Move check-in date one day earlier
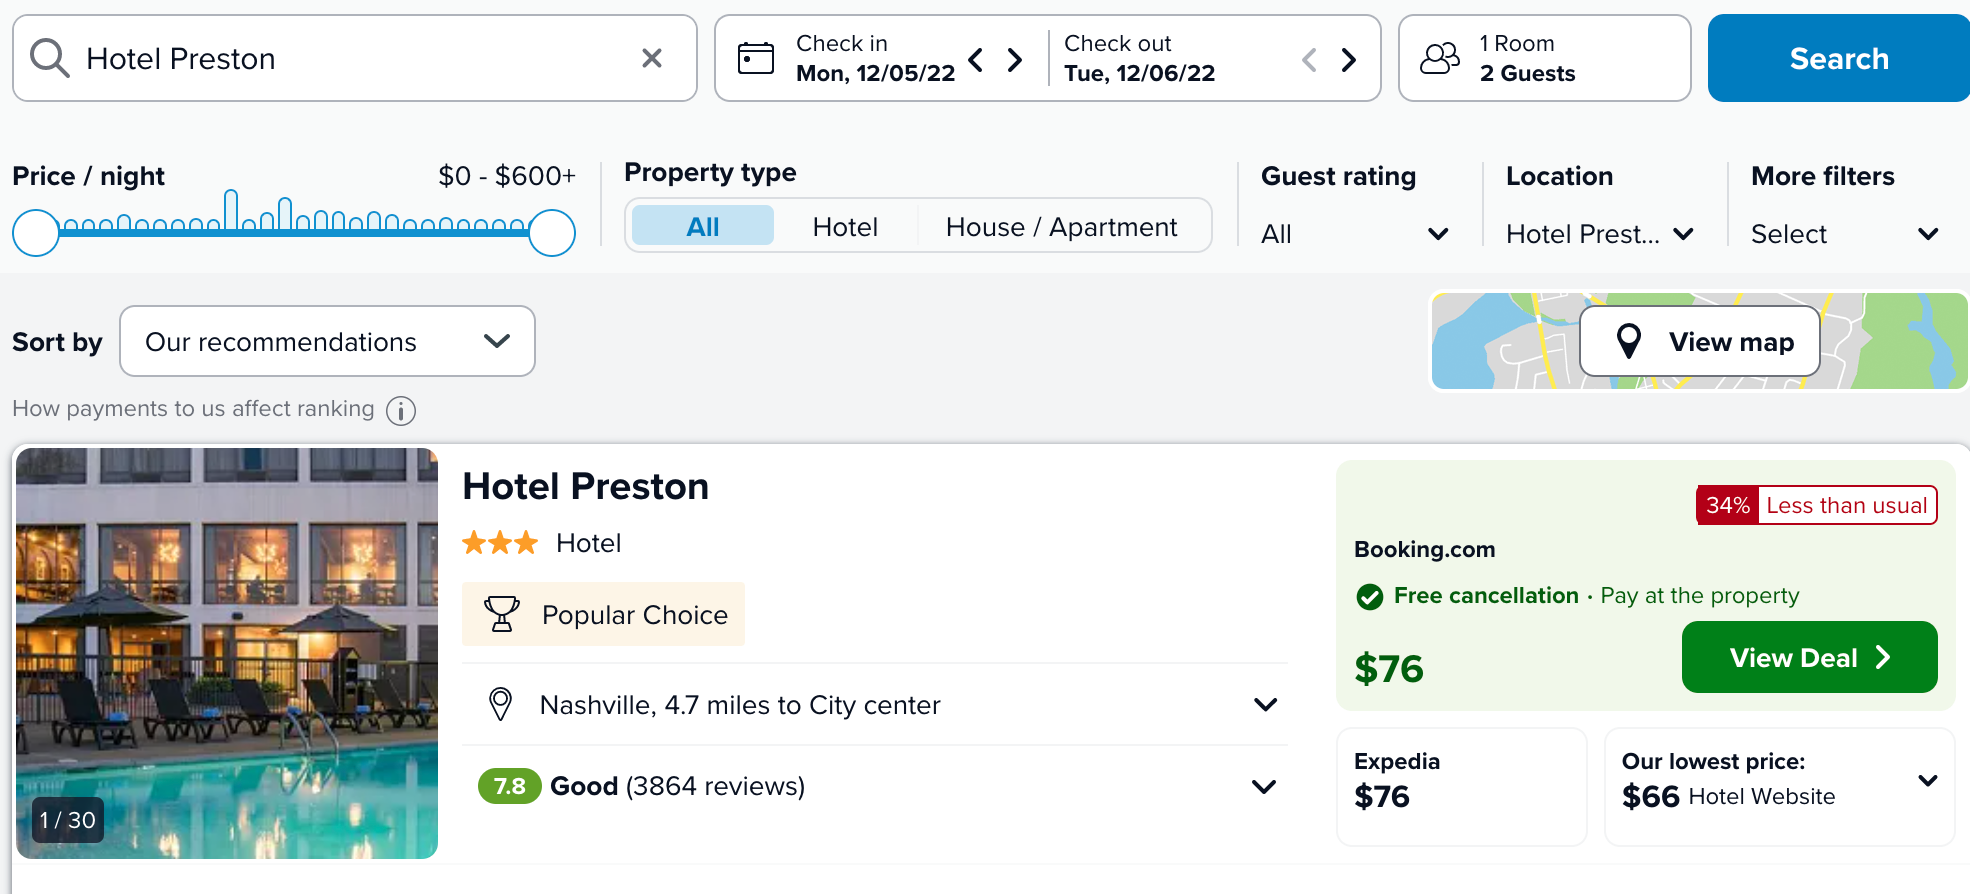This screenshot has height=894, width=1970. (x=977, y=60)
